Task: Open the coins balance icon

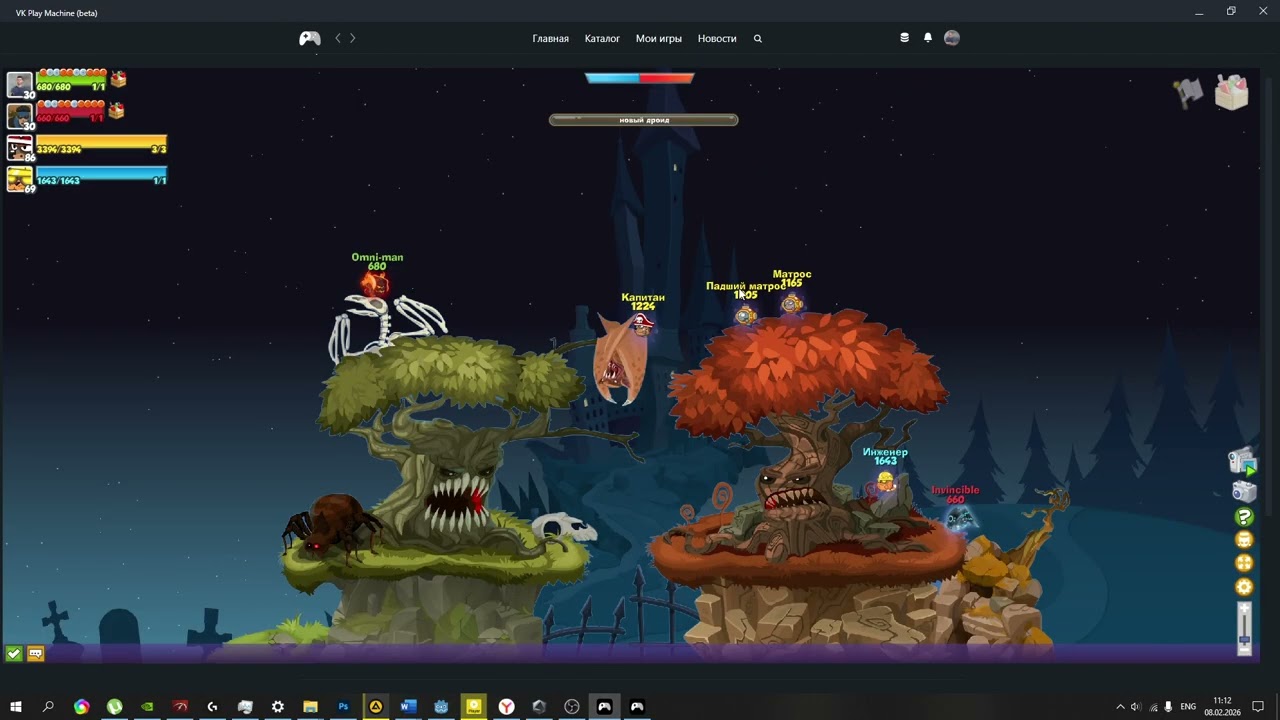Action: pos(905,38)
